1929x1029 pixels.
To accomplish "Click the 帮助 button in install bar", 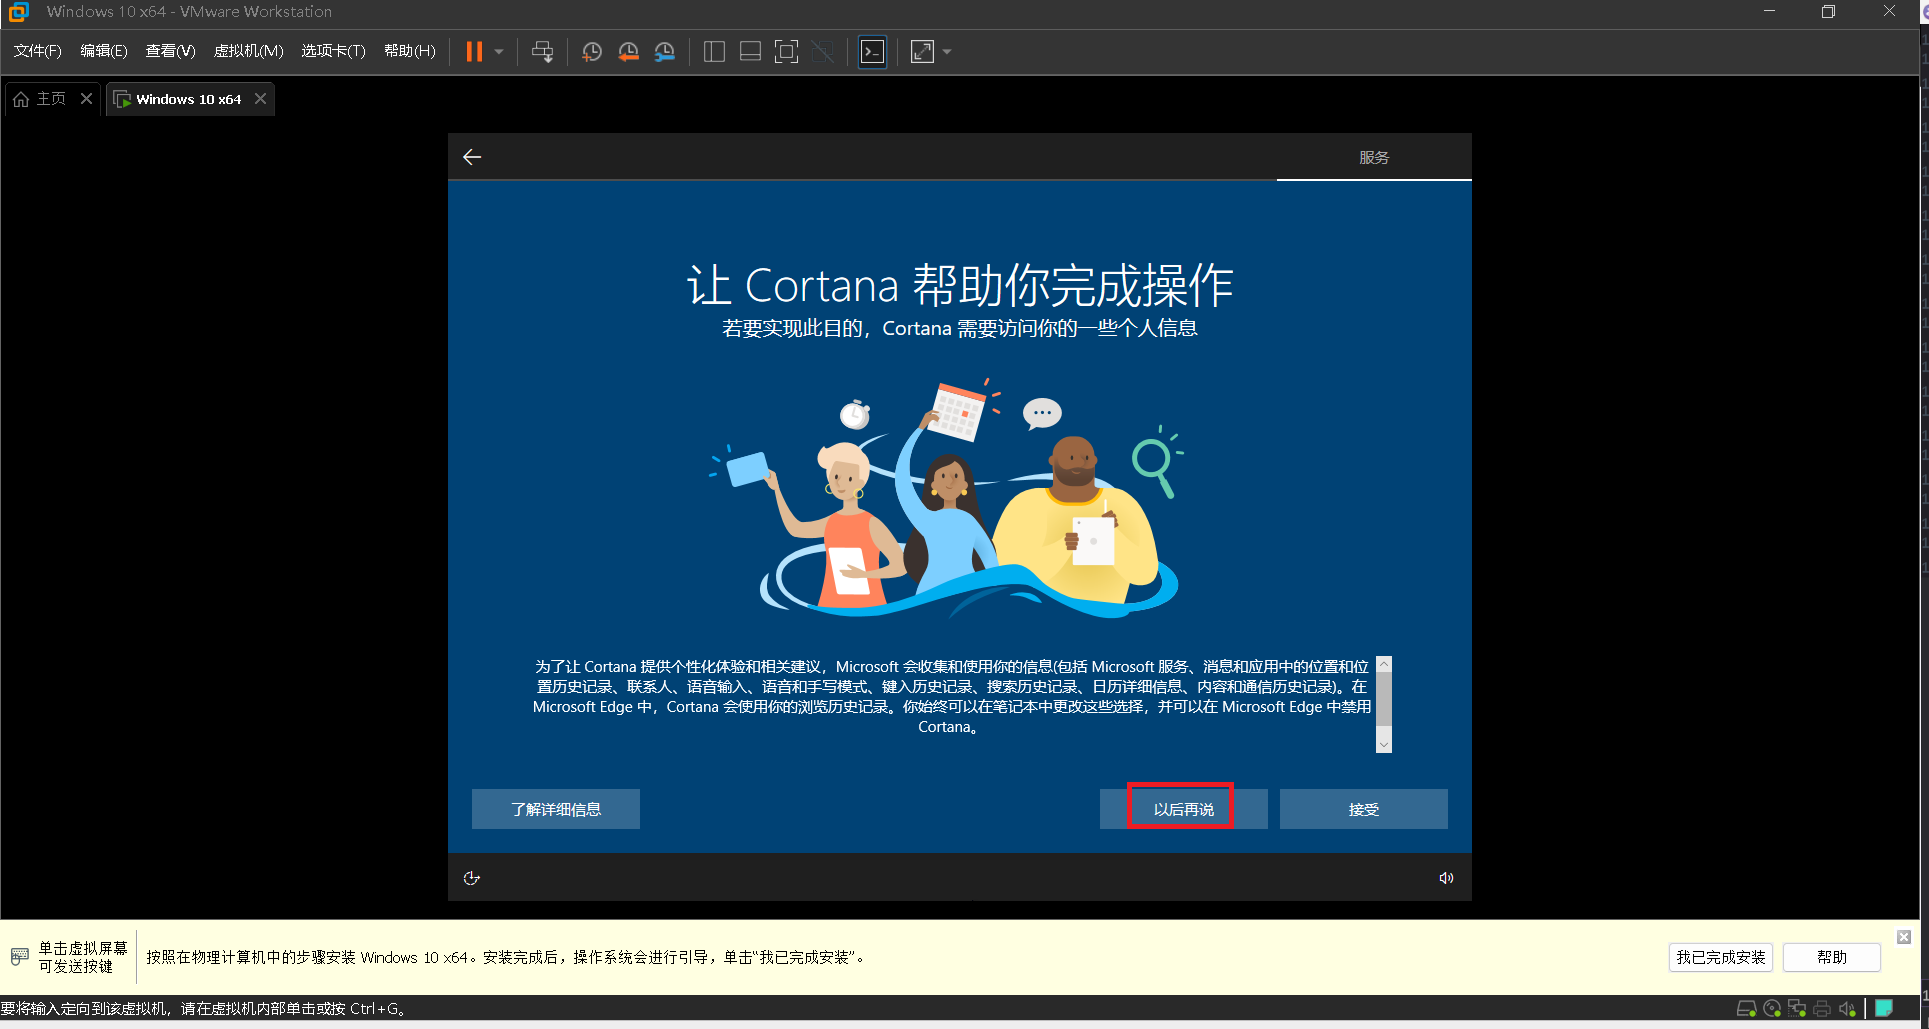I will click(x=1832, y=957).
